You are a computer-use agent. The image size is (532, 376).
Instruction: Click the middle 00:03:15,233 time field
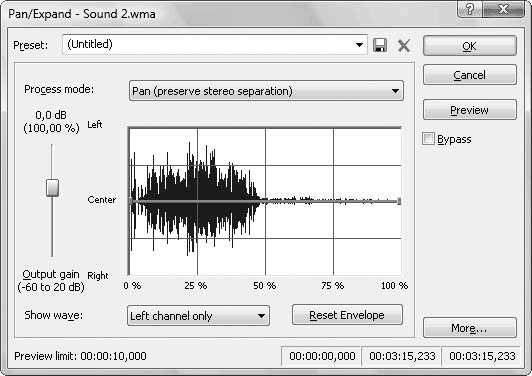(402, 356)
